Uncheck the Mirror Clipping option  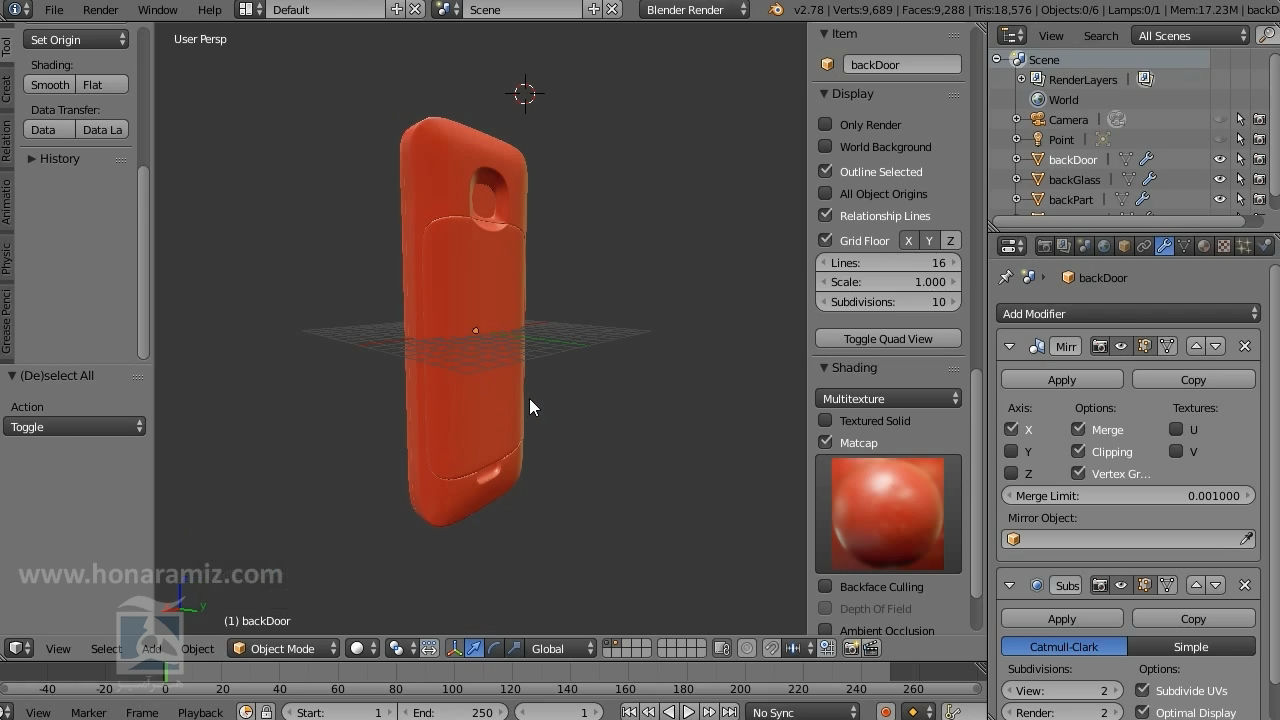(1078, 451)
